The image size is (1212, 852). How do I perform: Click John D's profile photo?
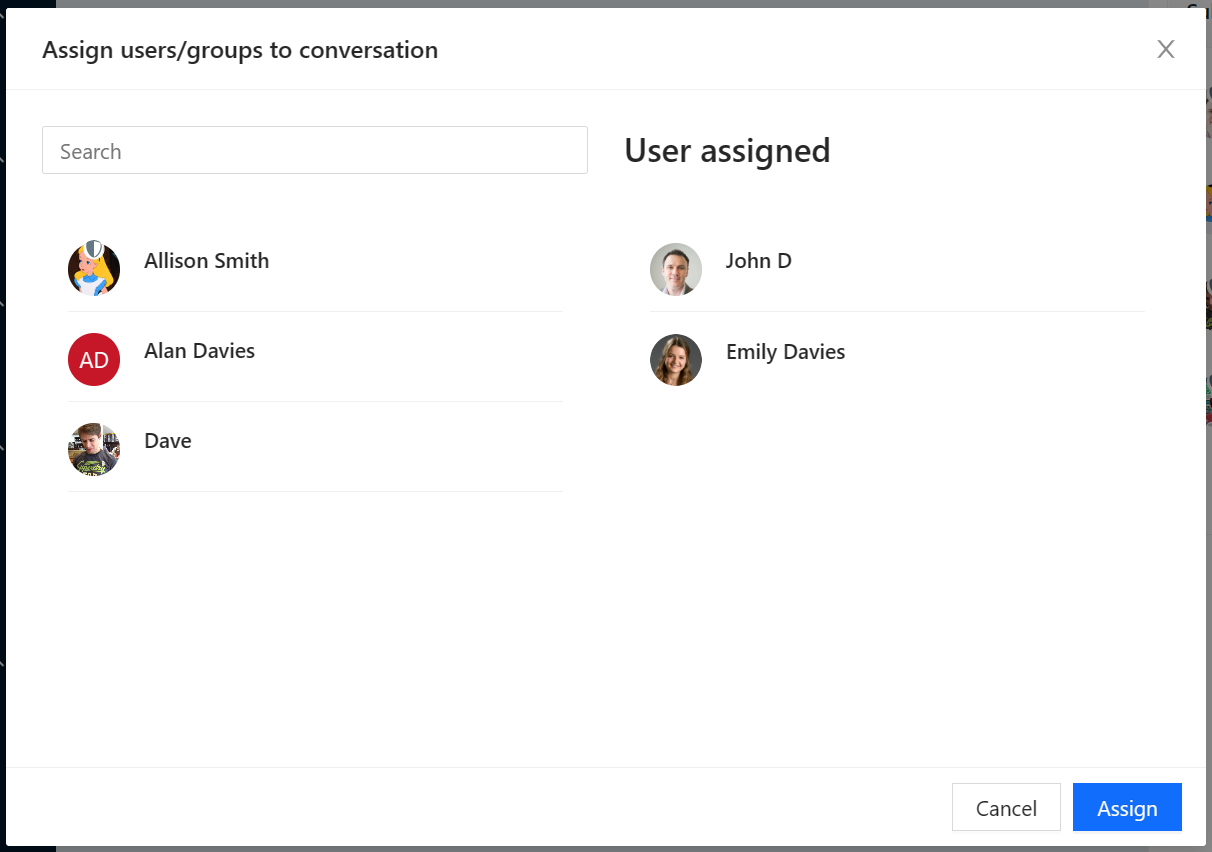tap(676, 270)
